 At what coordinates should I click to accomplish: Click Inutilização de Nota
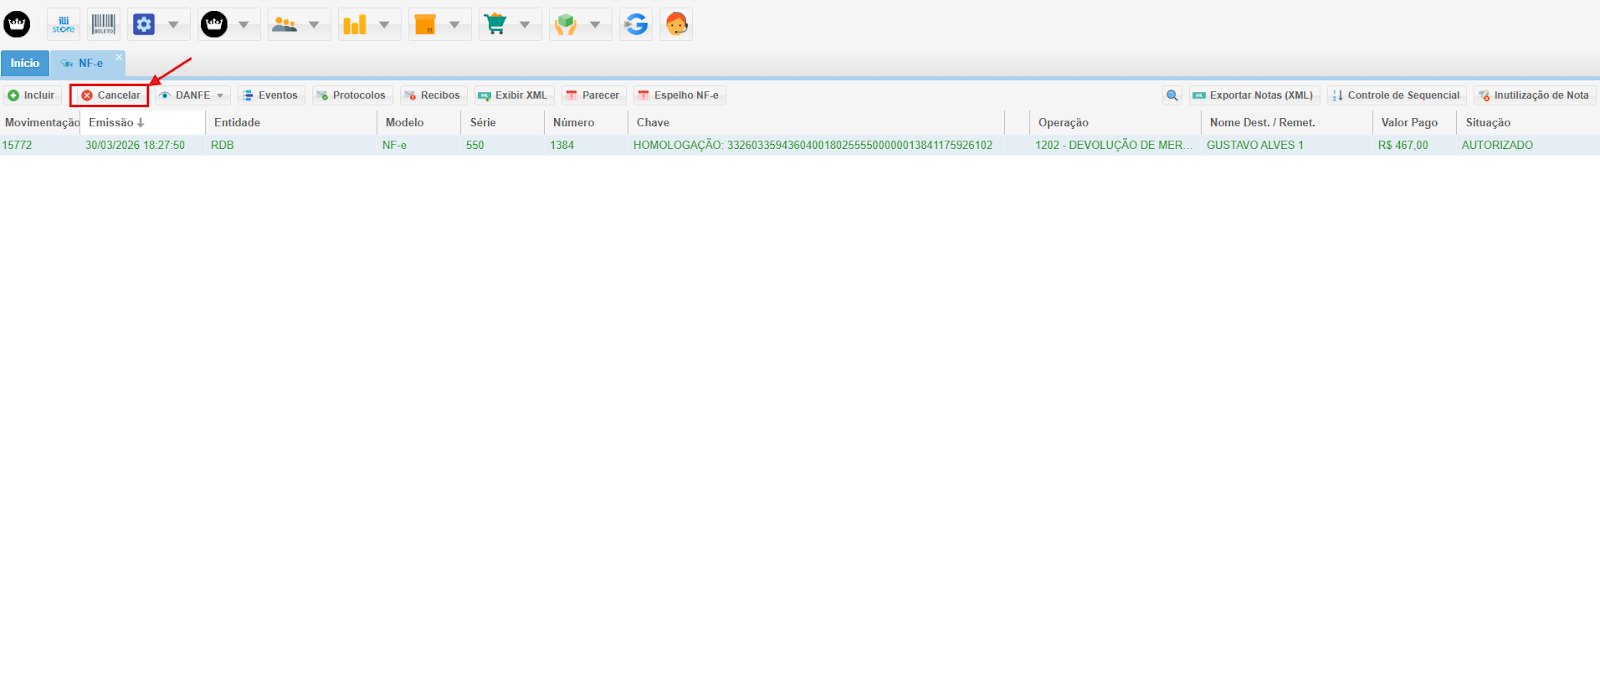[1534, 95]
